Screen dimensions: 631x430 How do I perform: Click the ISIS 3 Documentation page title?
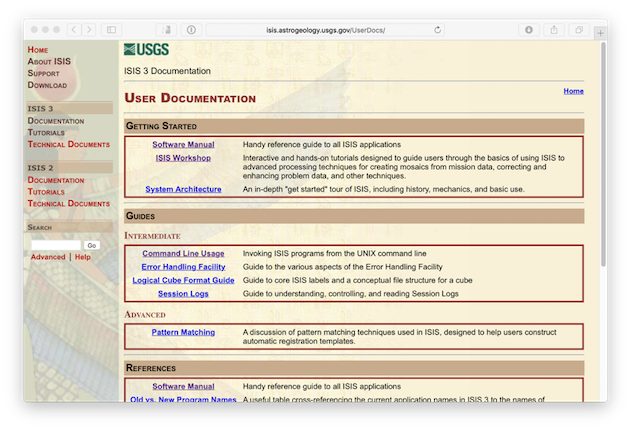coord(167,71)
